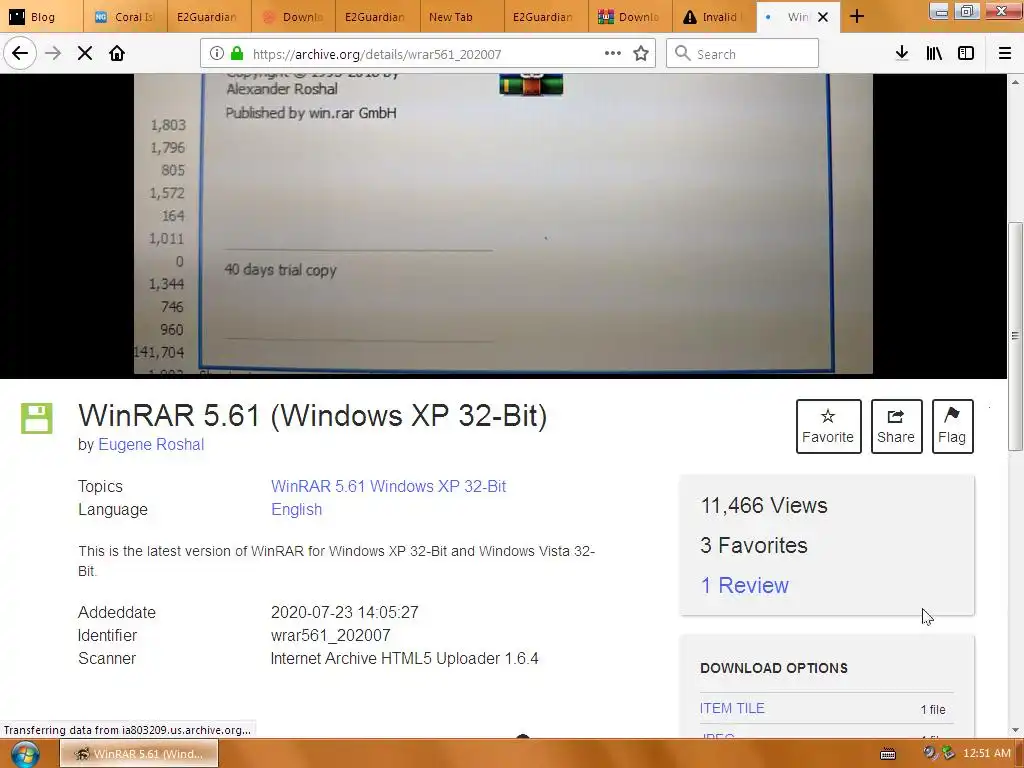Click the '3 Favorites' text

(x=754, y=545)
